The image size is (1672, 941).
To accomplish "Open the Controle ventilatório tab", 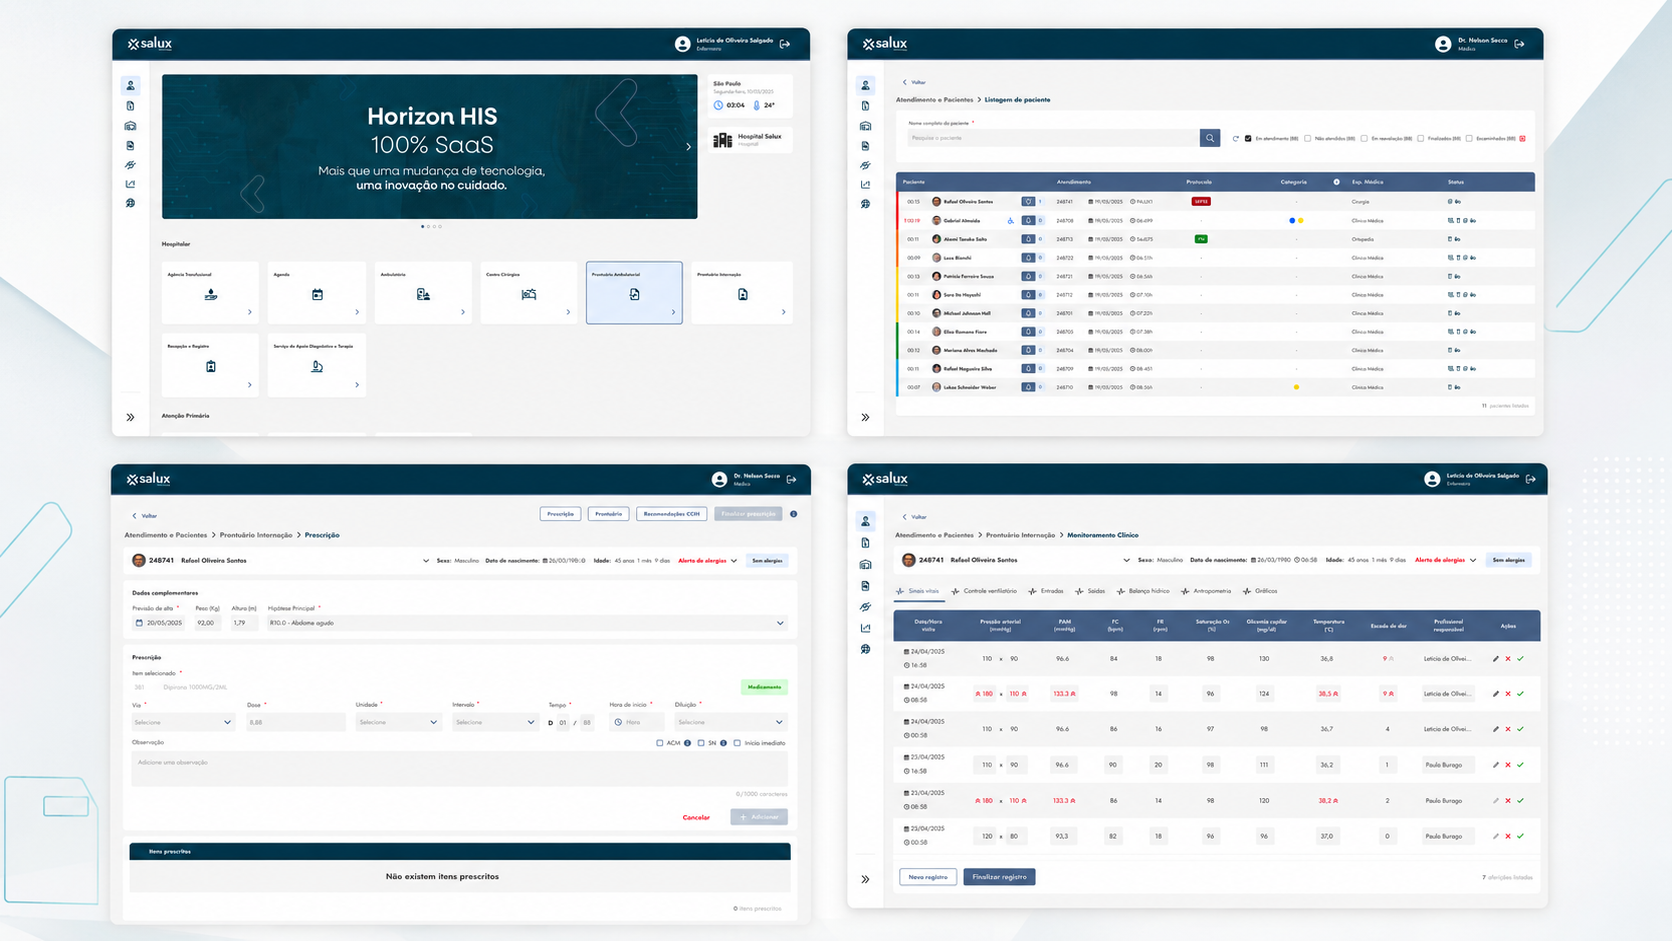I will [x=984, y=591].
